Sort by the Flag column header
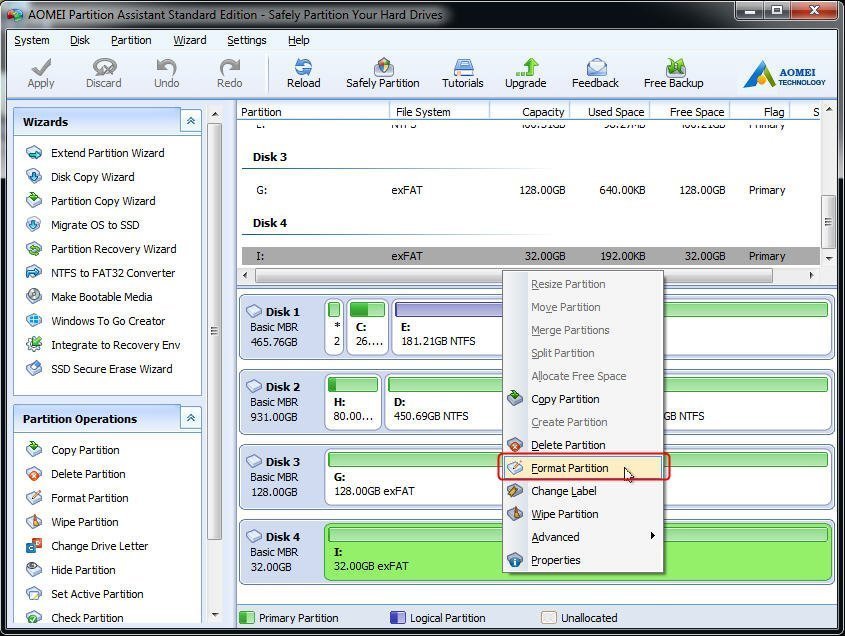The height and width of the screenshot is (636, 845). (x=759, y=112)
